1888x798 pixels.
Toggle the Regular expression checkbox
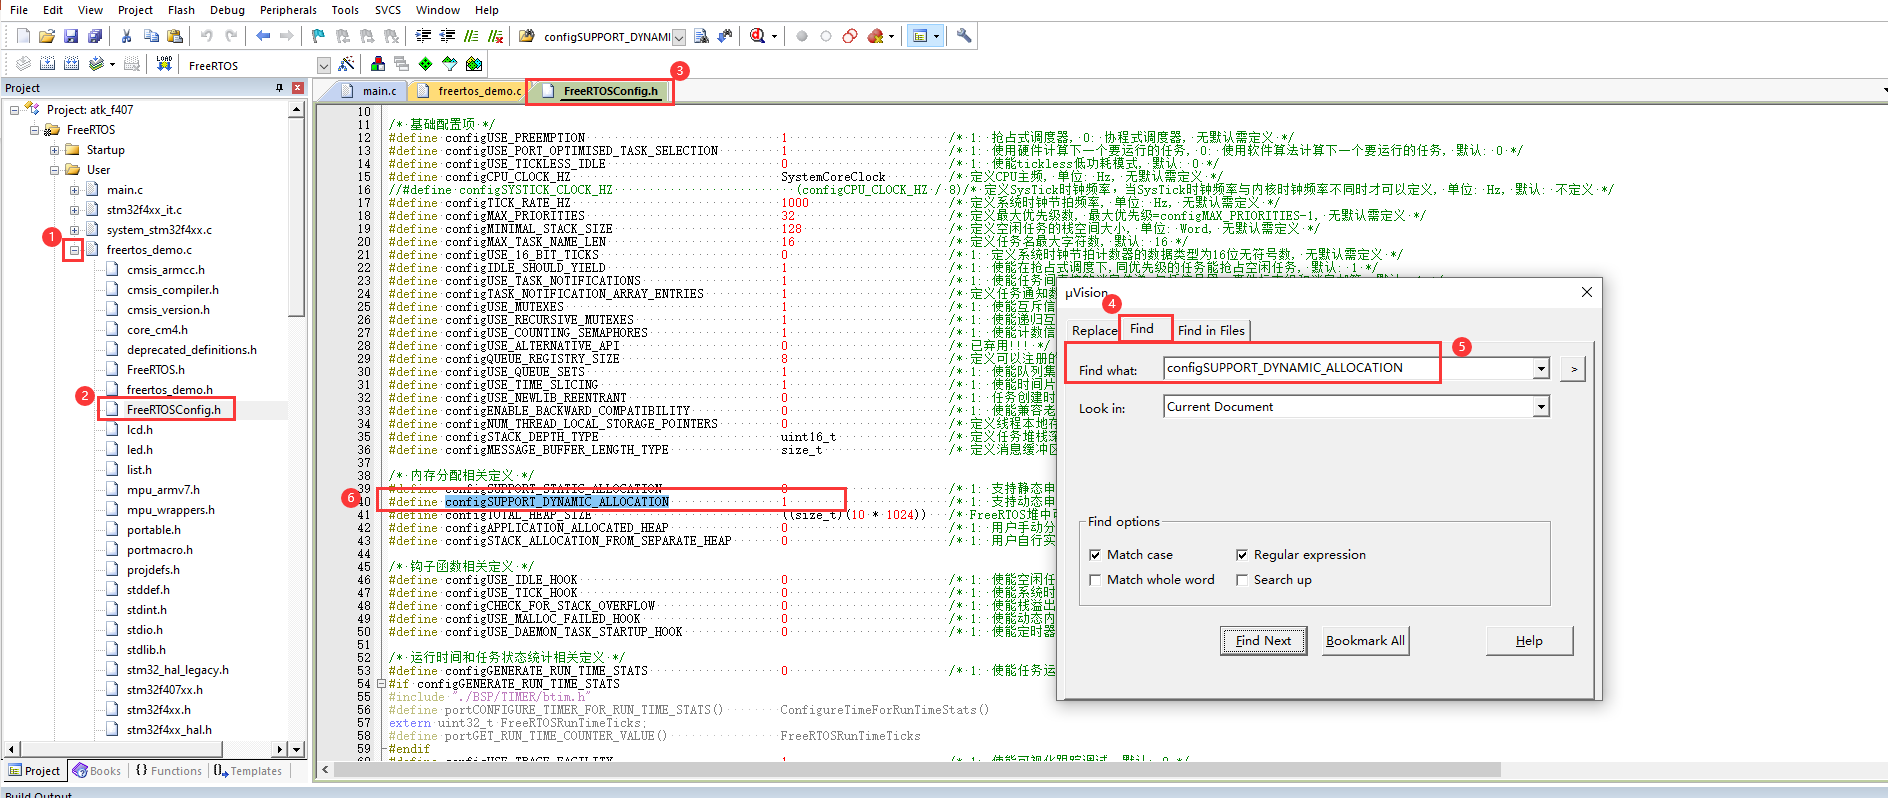(x=1242, y=555)
